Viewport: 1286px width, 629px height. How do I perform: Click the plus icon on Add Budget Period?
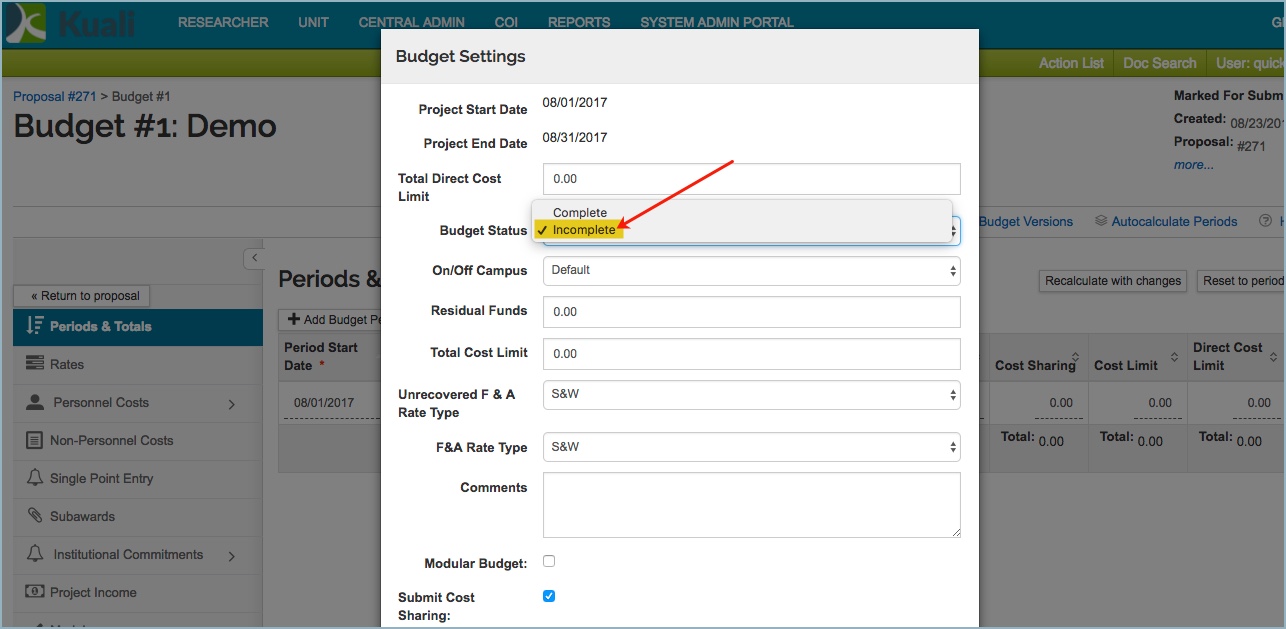[294, 319]
